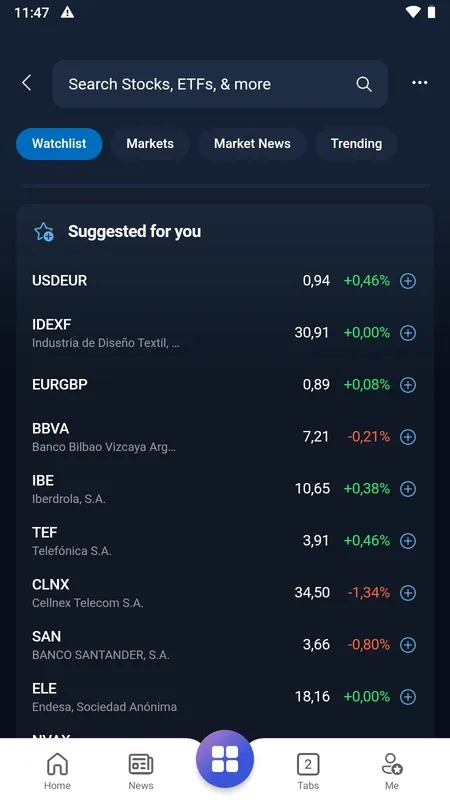This screenshot has width=450, height=800.
Task: Open the three-dots more options menu
Action: (x=419, y=83)
